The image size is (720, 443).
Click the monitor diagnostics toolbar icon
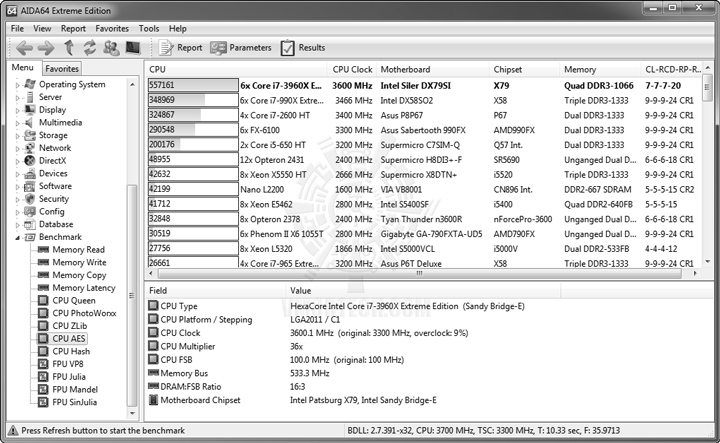(x=133, y=47)
